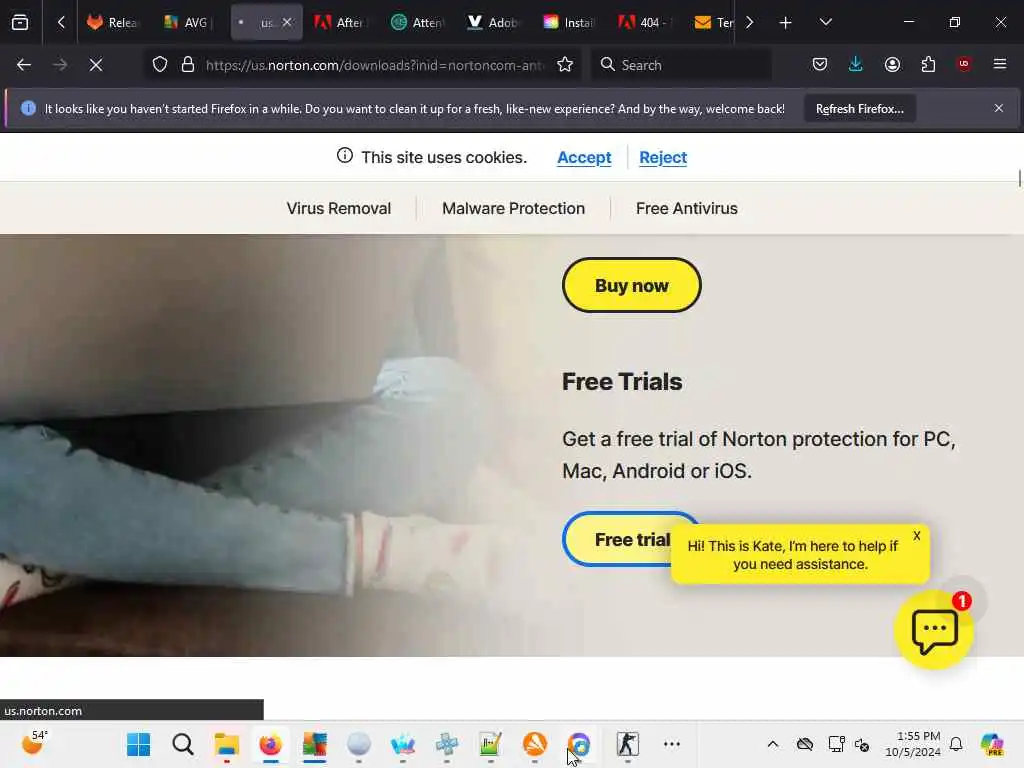Image resolution: width=1024 pixels, height=768 pixels.
Task: Click the Free trial button
Action: point(618,539)
